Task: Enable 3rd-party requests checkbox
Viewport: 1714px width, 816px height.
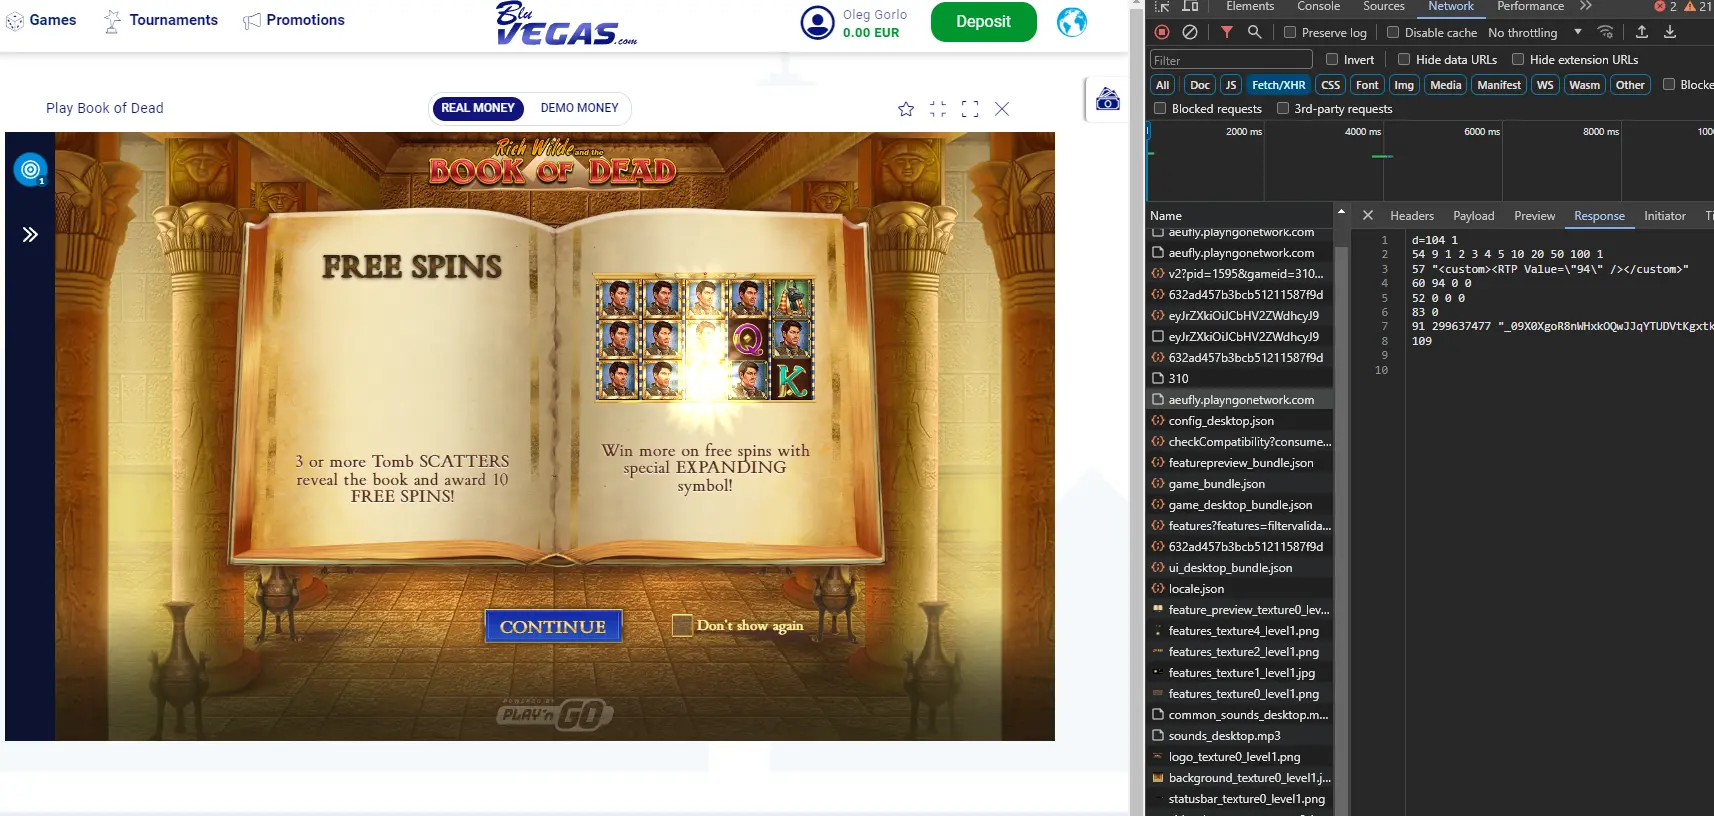Action: 1283,109
